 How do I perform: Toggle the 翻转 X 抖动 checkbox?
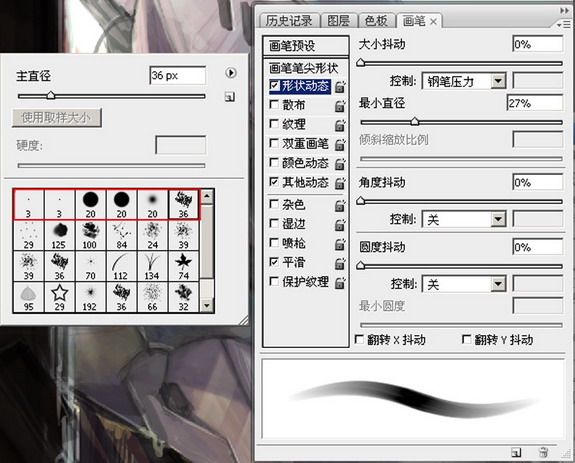point(360,339)
